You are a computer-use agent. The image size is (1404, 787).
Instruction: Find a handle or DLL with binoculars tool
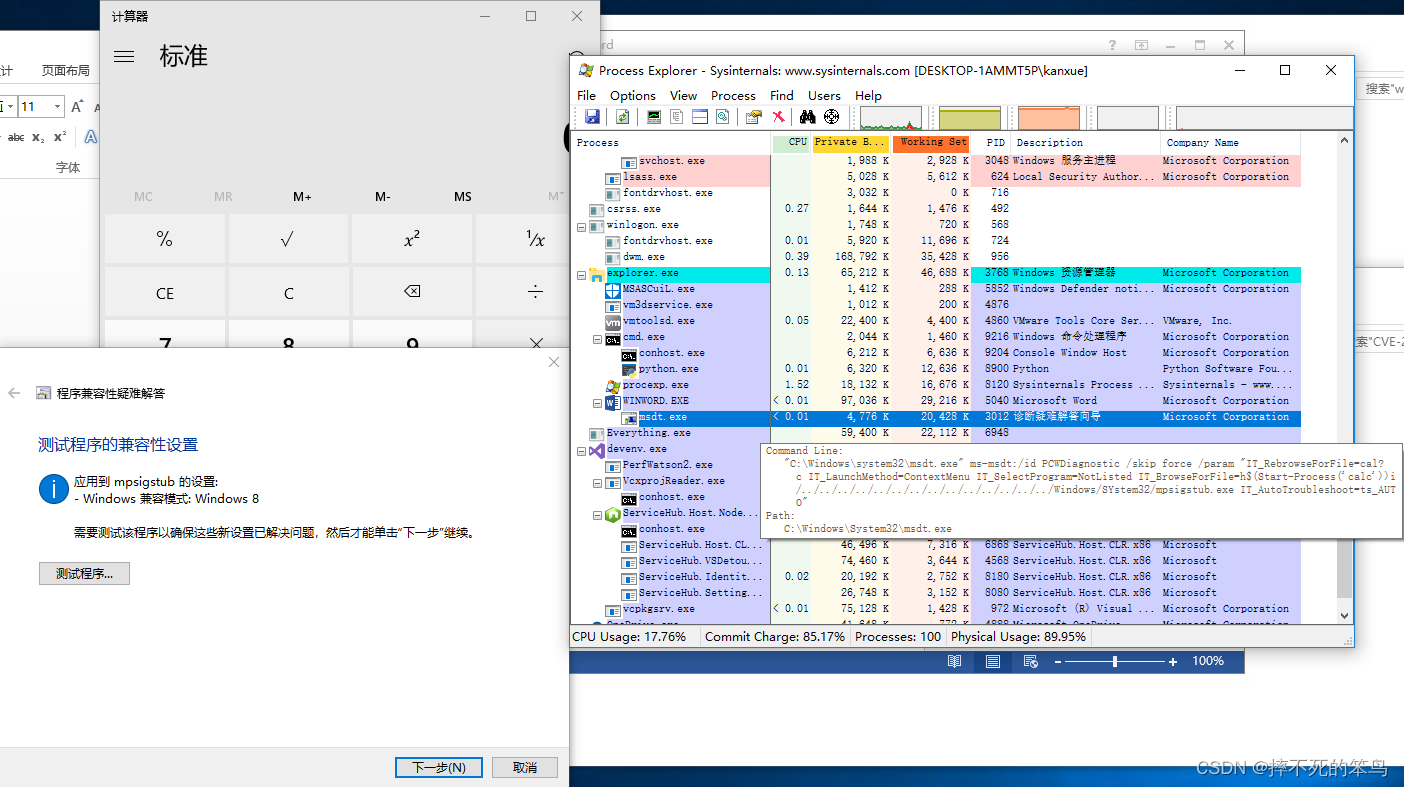(x=806, y=117)
